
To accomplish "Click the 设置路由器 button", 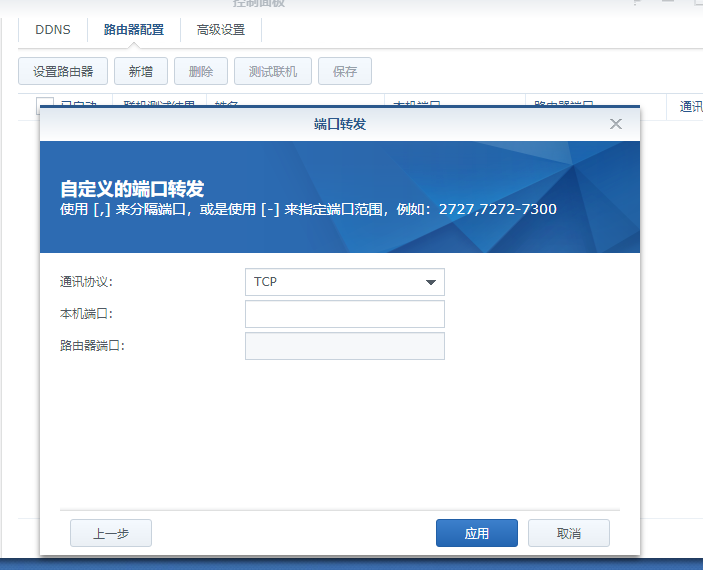I will [63, 71].
